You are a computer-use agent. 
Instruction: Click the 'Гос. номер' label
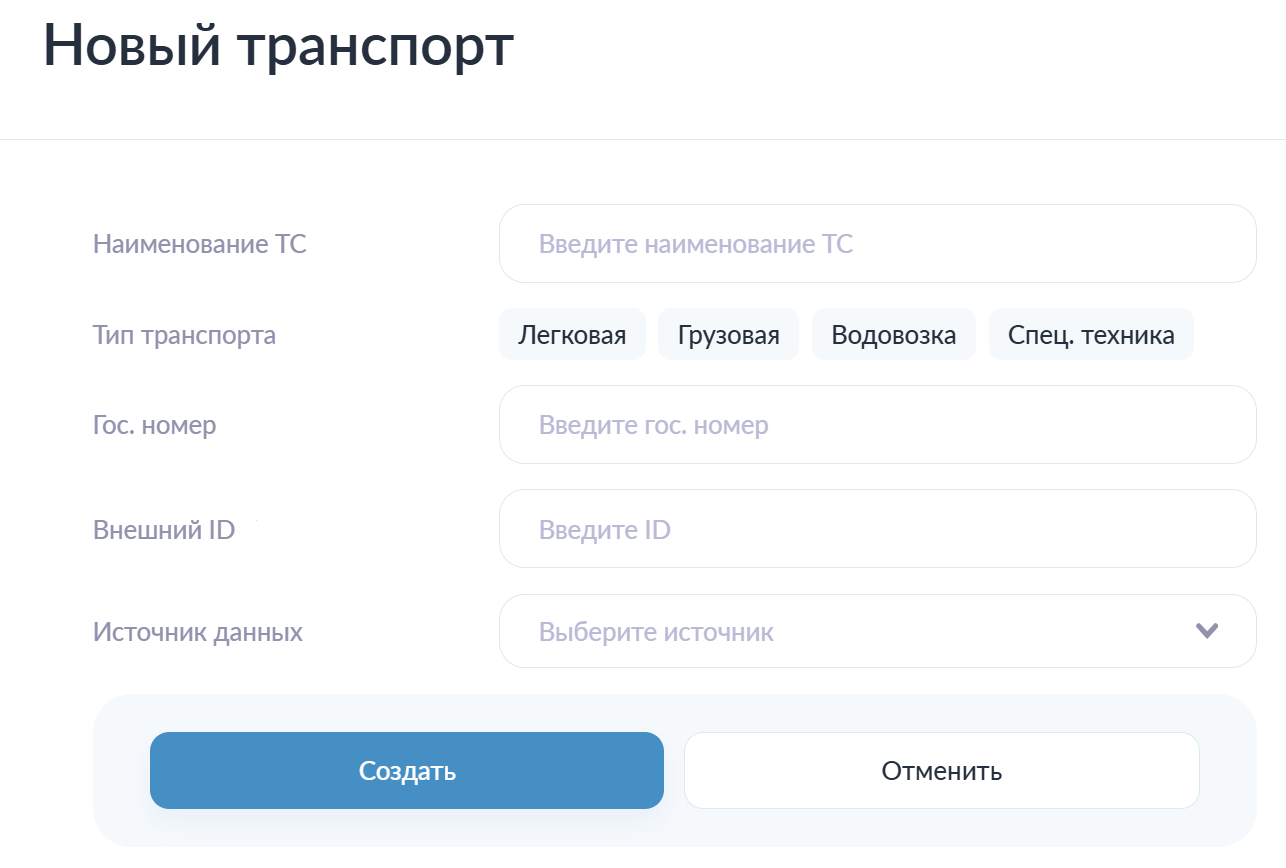point(154,425)
